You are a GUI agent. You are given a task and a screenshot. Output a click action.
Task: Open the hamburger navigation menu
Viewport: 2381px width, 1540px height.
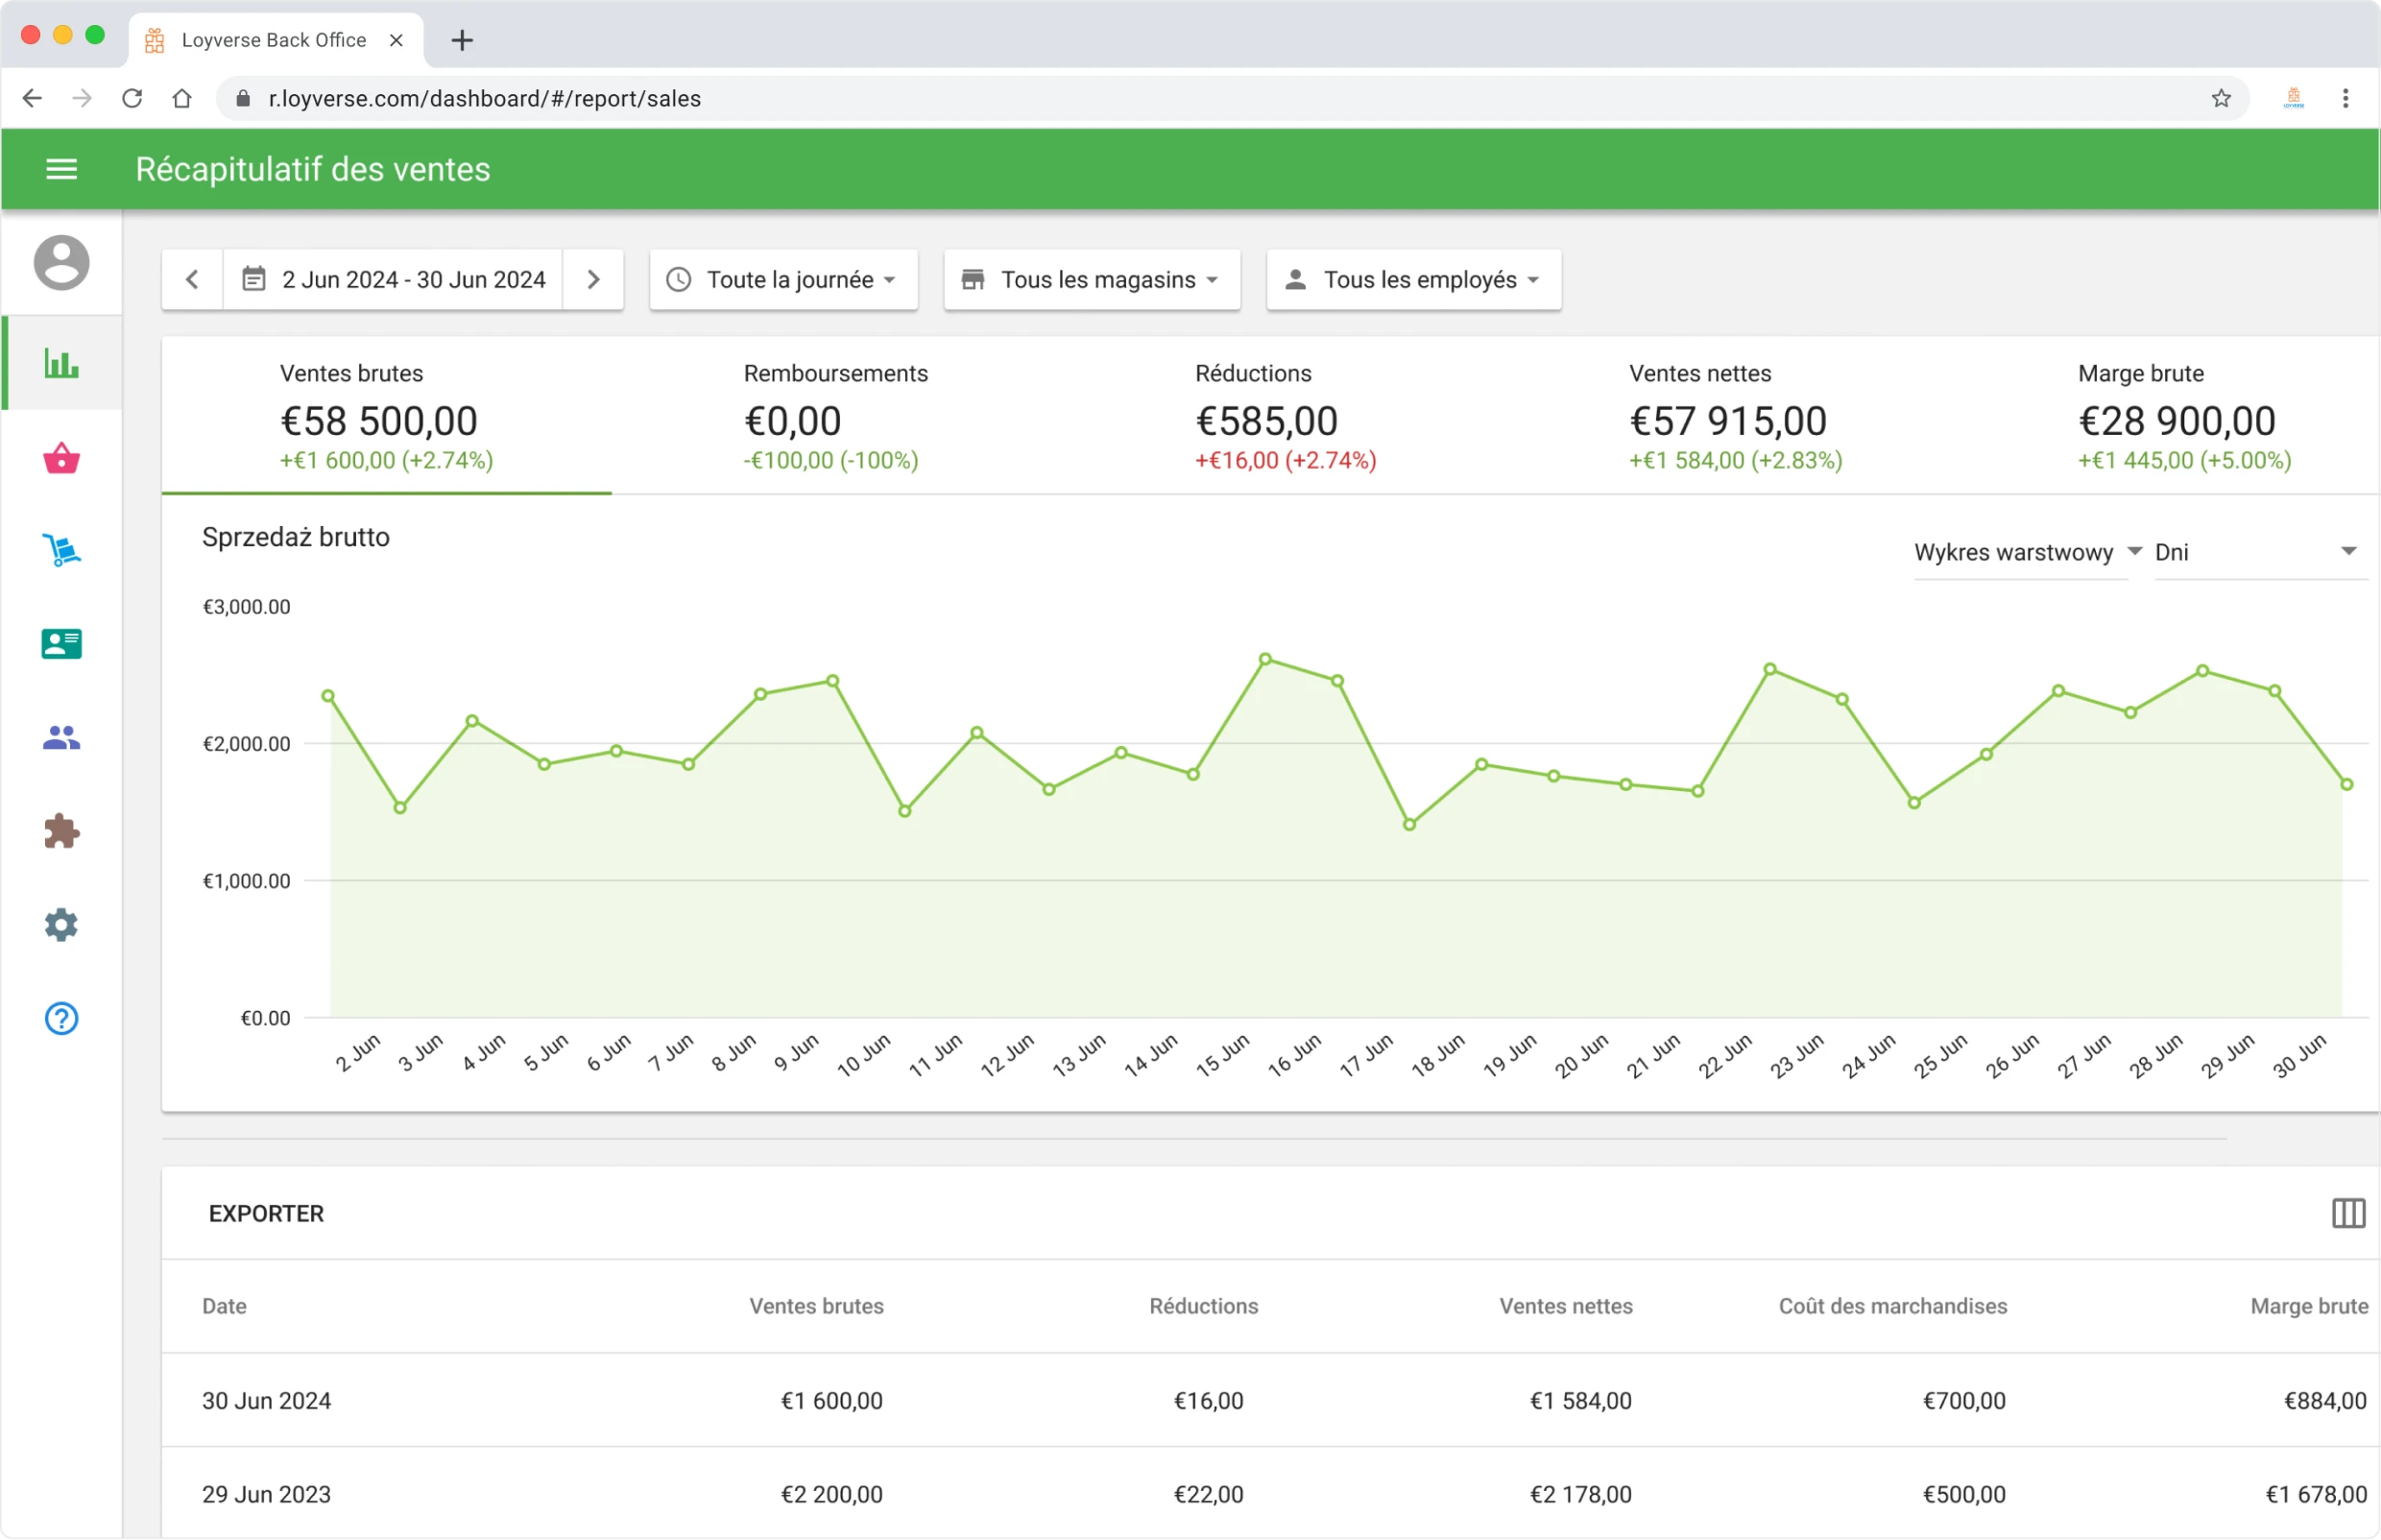61,168
